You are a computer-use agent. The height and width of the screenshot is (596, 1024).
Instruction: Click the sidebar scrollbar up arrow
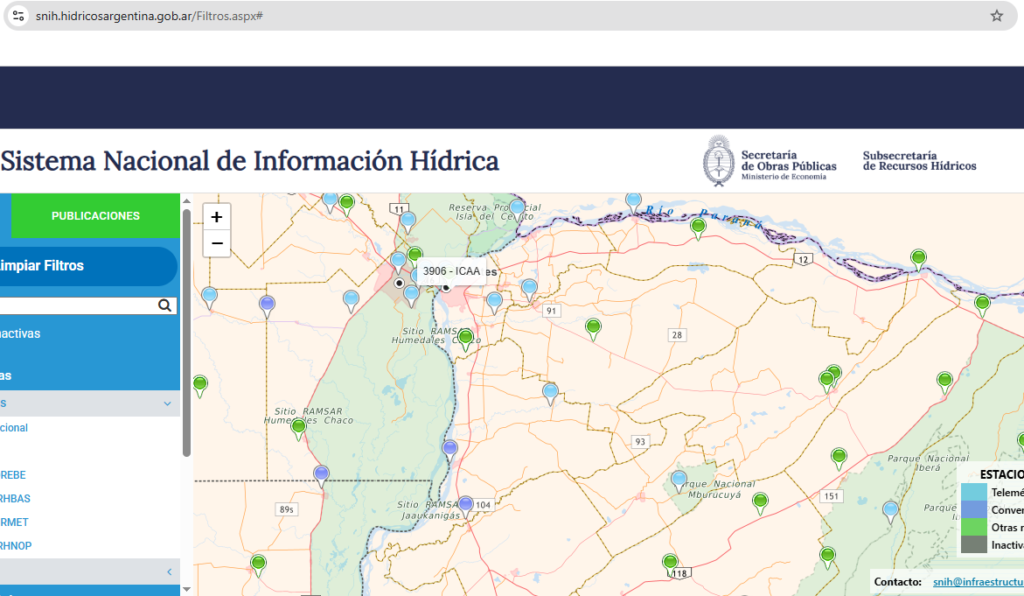pyautogui.click(x=186, y=200)
